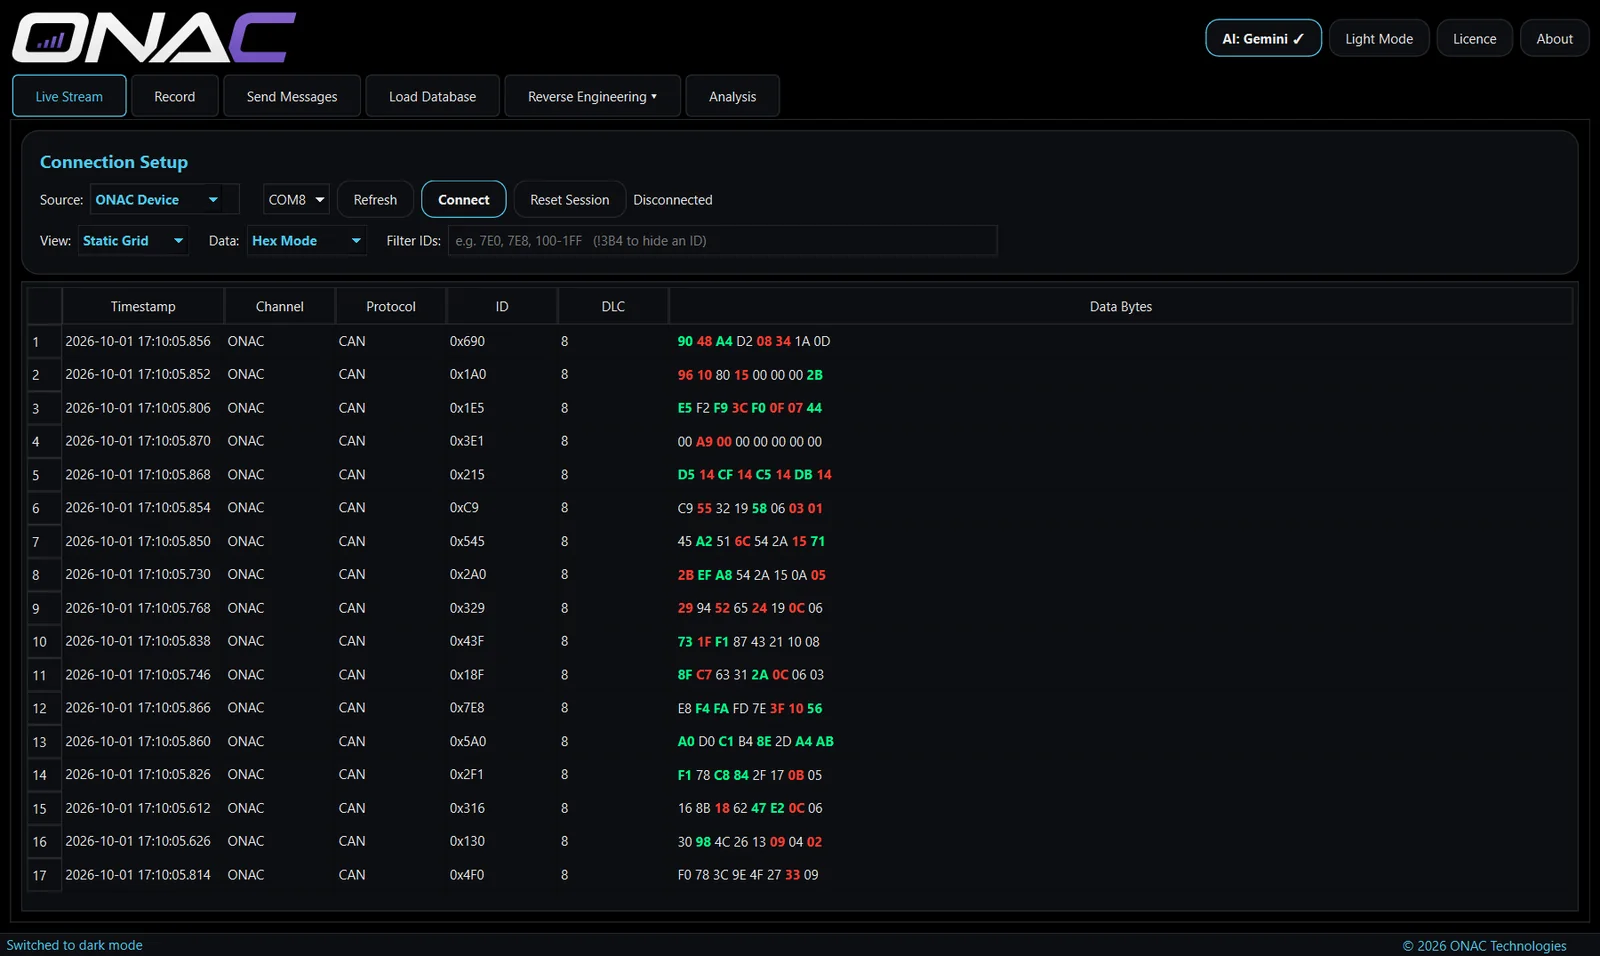
Task: Click the Timestamp column header
Action: [x=143, y=307]
